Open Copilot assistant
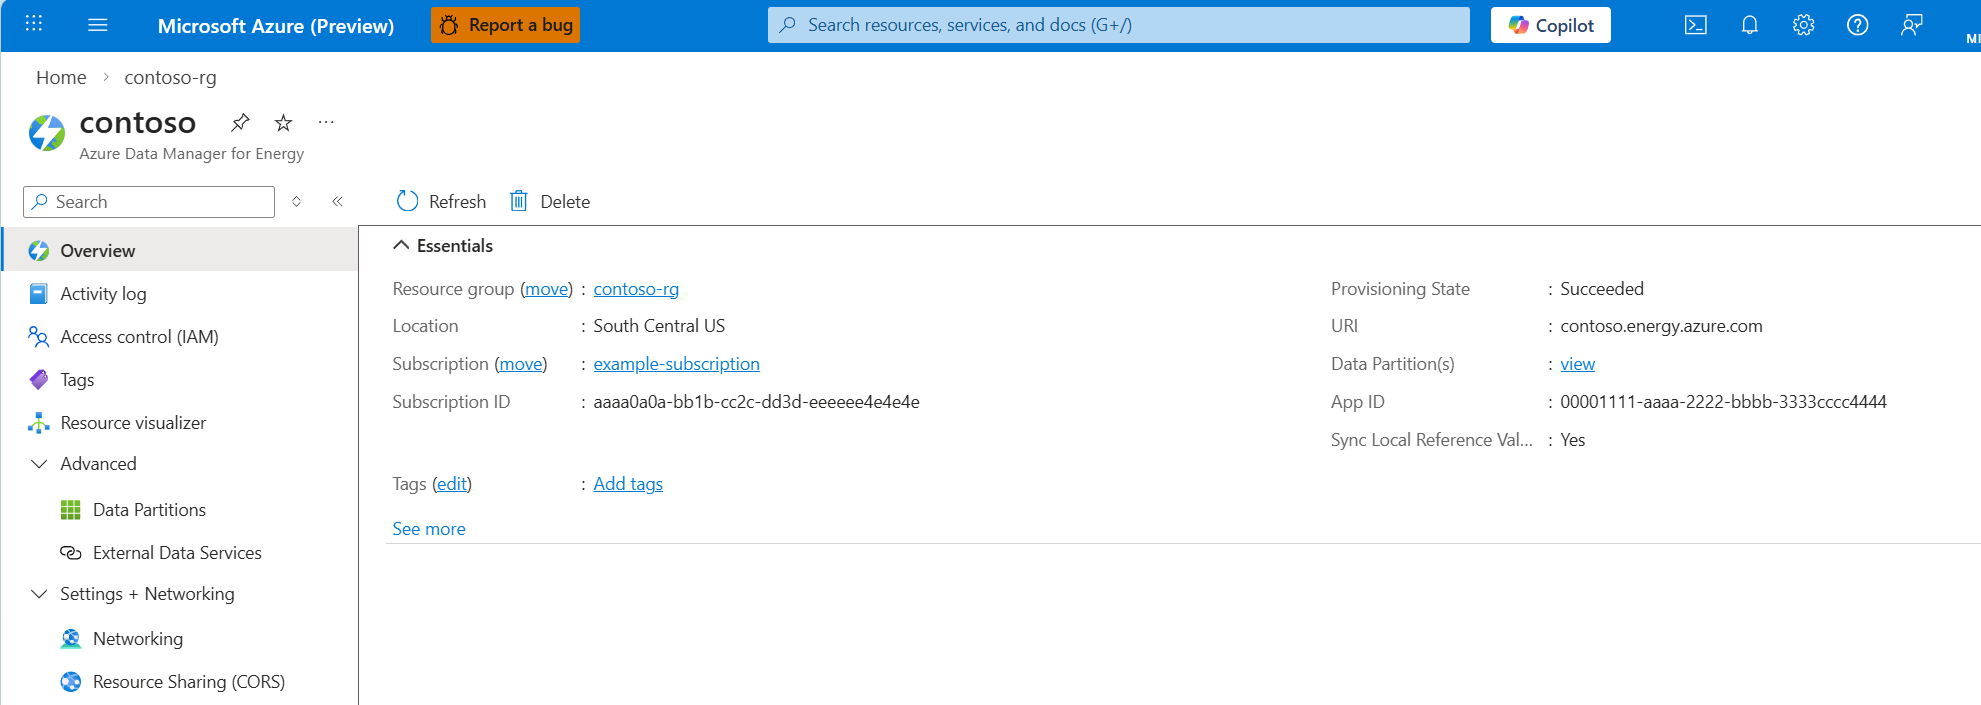 (1550, 25)
